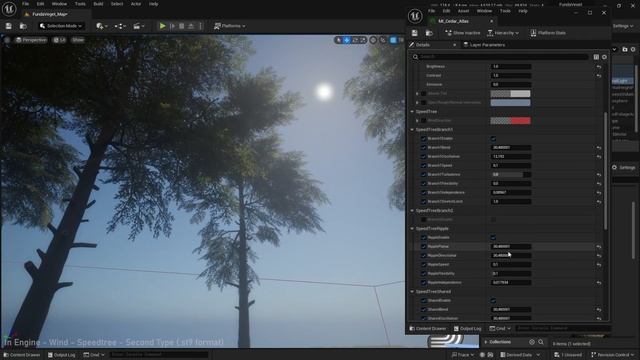Toggle the RippleSpeed override checkbox
Viewport: 640px width, 360px height.
point(424,264)
